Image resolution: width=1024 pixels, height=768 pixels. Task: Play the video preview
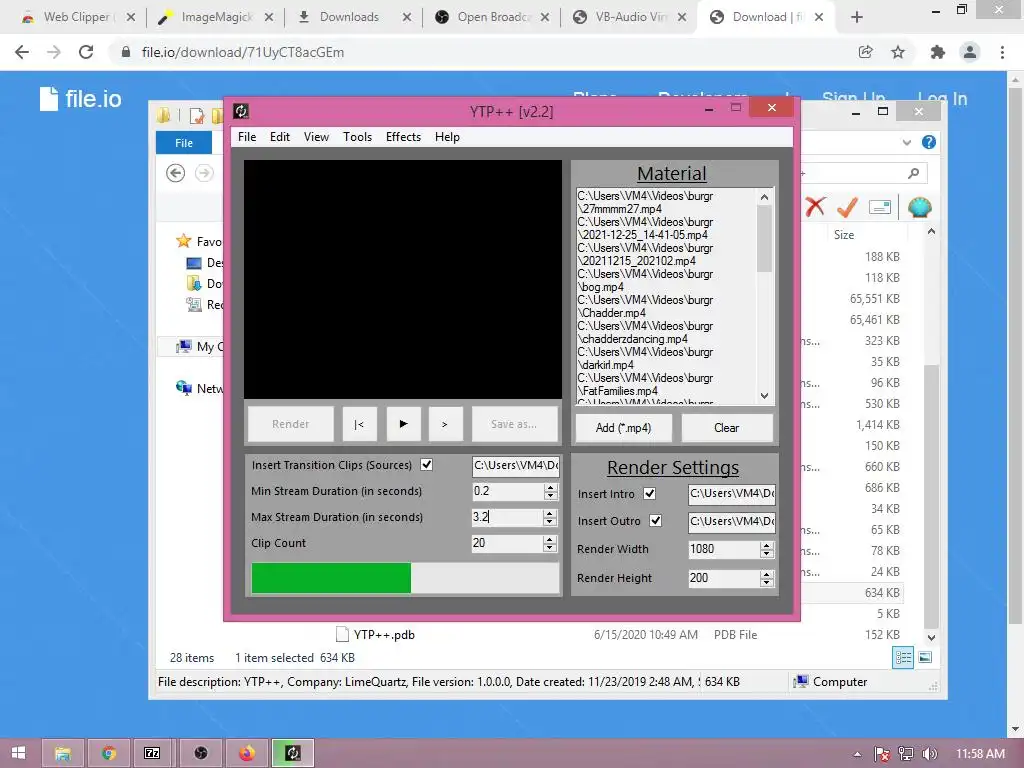click(403, 424)
